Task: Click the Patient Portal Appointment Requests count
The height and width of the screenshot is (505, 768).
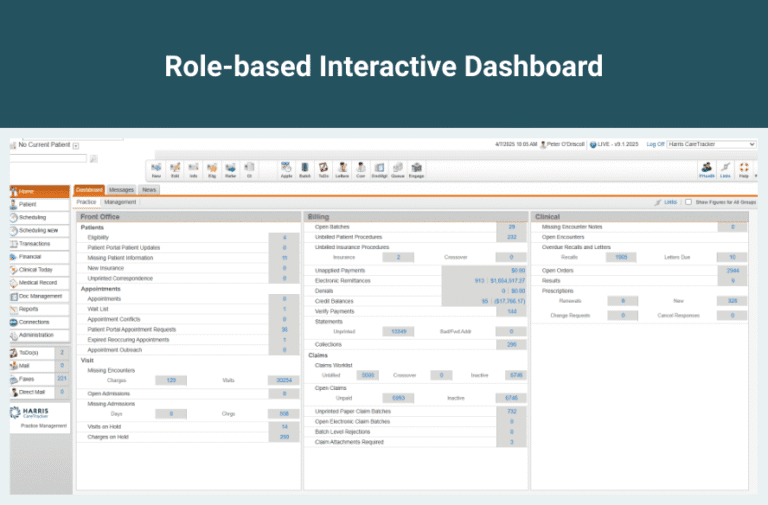Action: 284,330
